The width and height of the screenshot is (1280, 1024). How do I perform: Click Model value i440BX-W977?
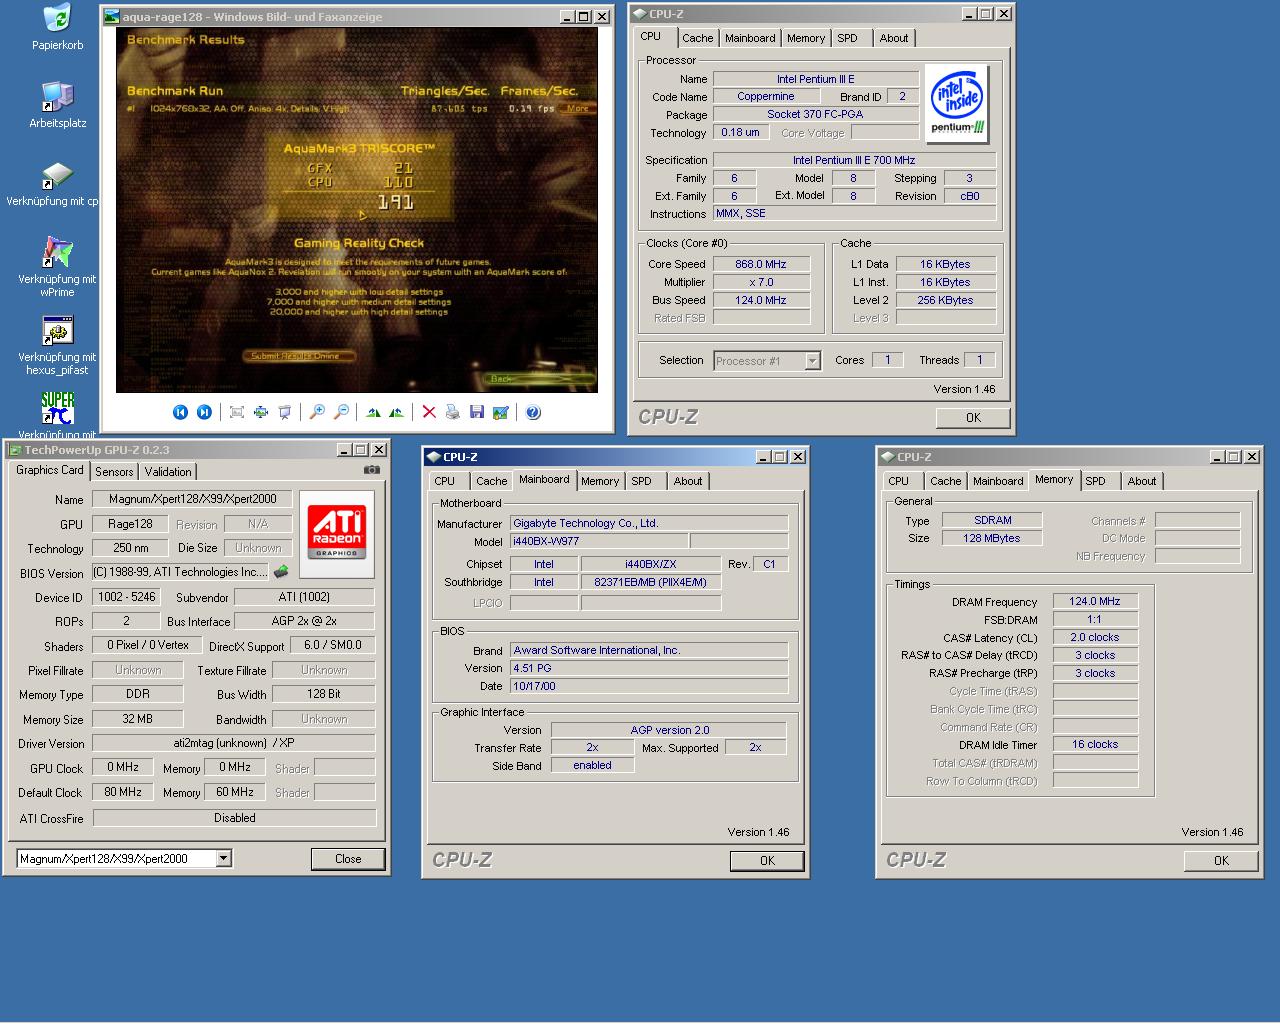point(598,541)
